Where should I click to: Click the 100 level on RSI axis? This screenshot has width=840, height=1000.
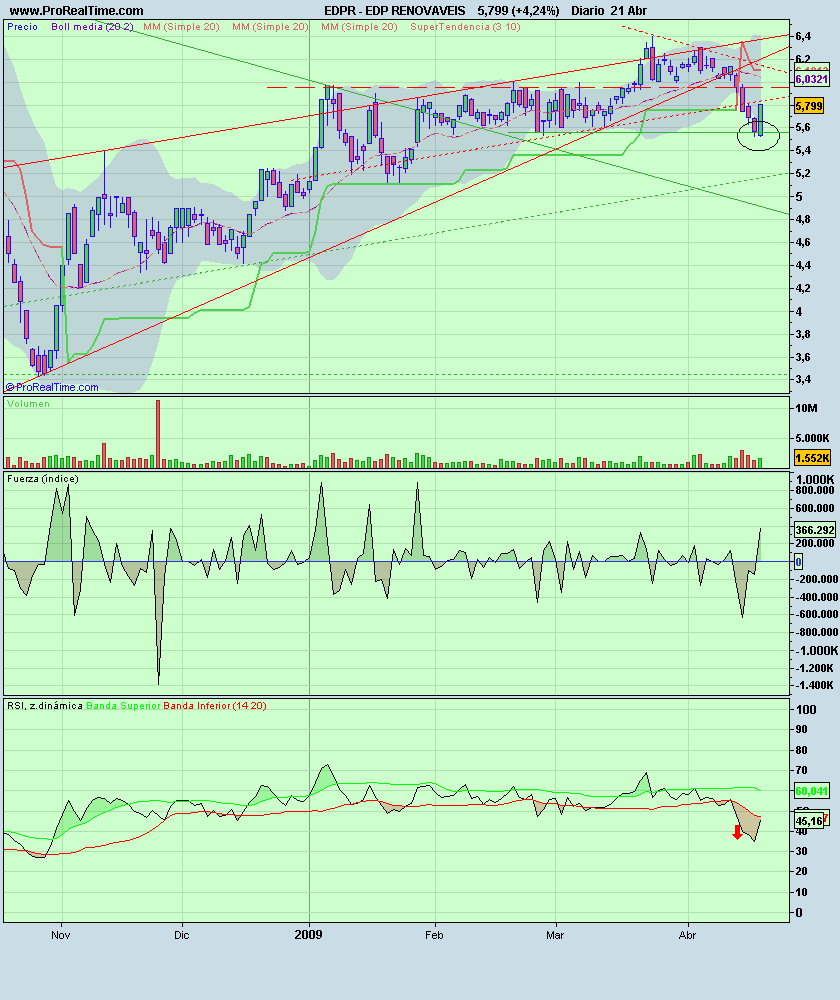(x=806, y=709)
